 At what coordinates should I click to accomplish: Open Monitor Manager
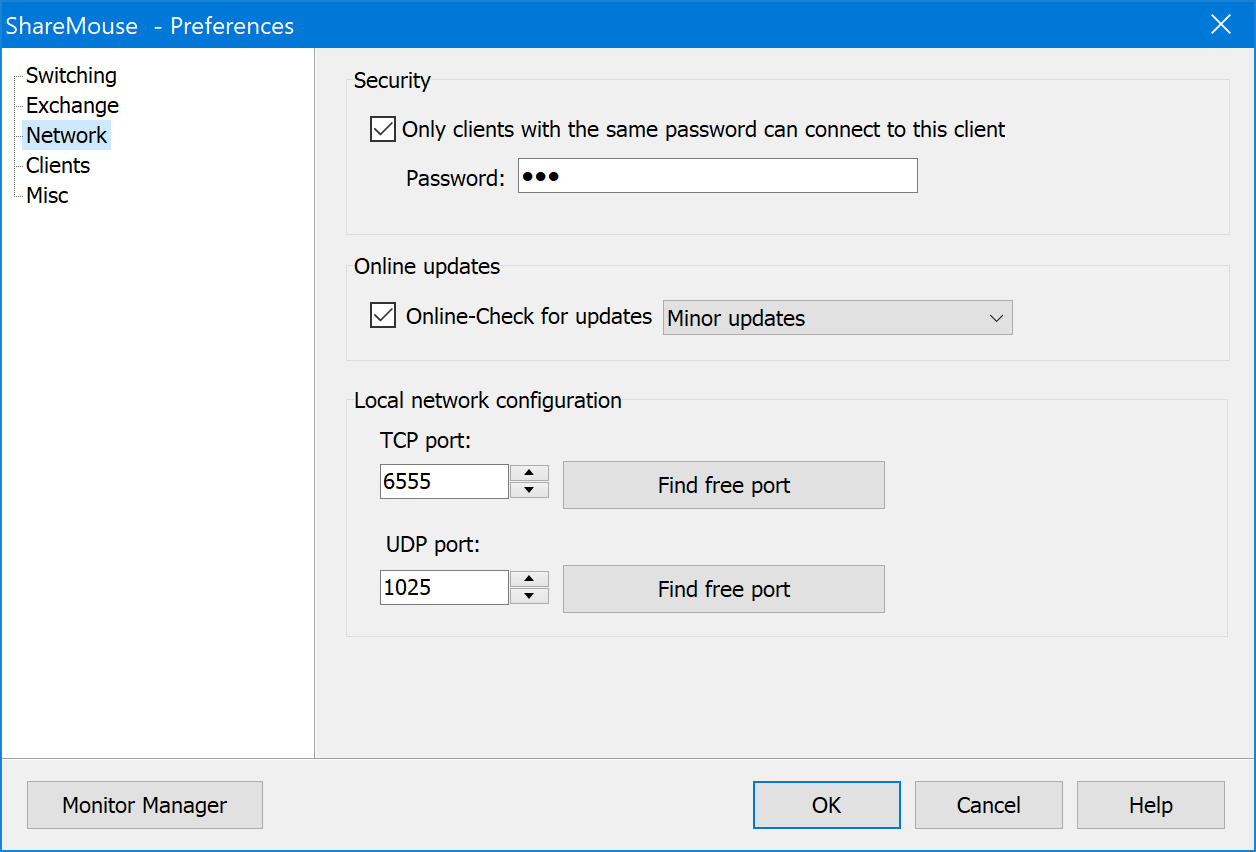click(x=145, y=805)
